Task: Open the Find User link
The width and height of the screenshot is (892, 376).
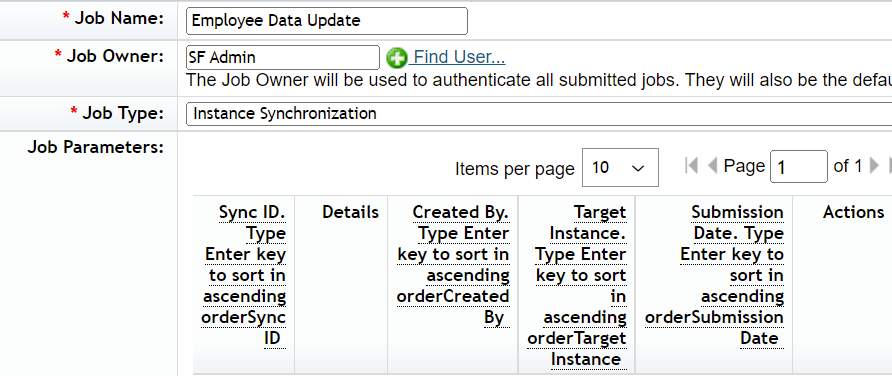Action: pos(459,57)
